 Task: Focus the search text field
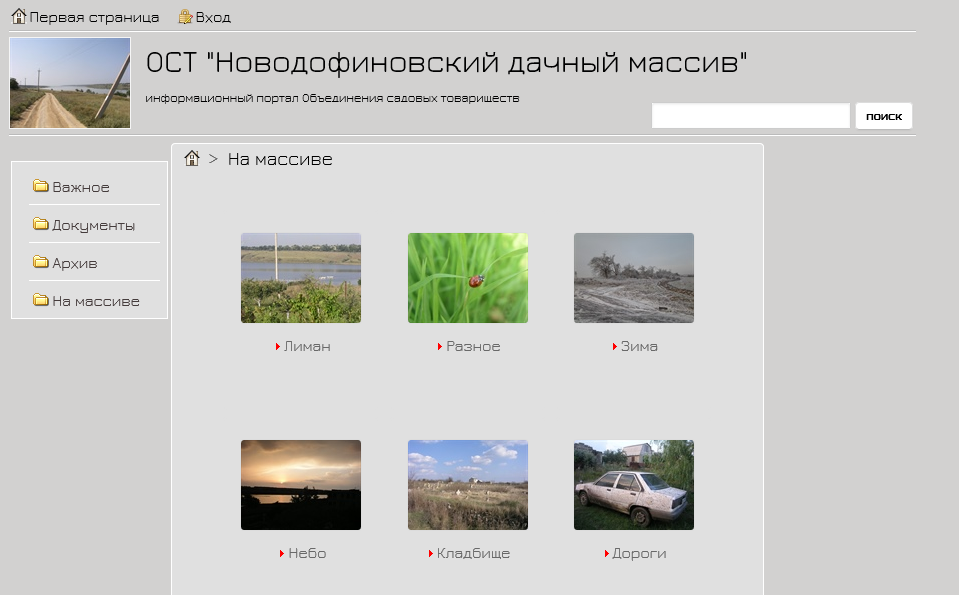click(750, 116)
